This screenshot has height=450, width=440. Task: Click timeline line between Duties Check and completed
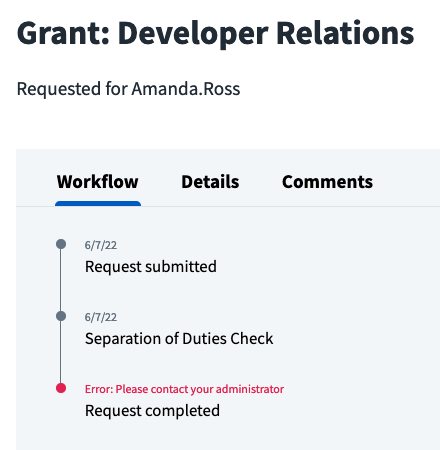61,352
